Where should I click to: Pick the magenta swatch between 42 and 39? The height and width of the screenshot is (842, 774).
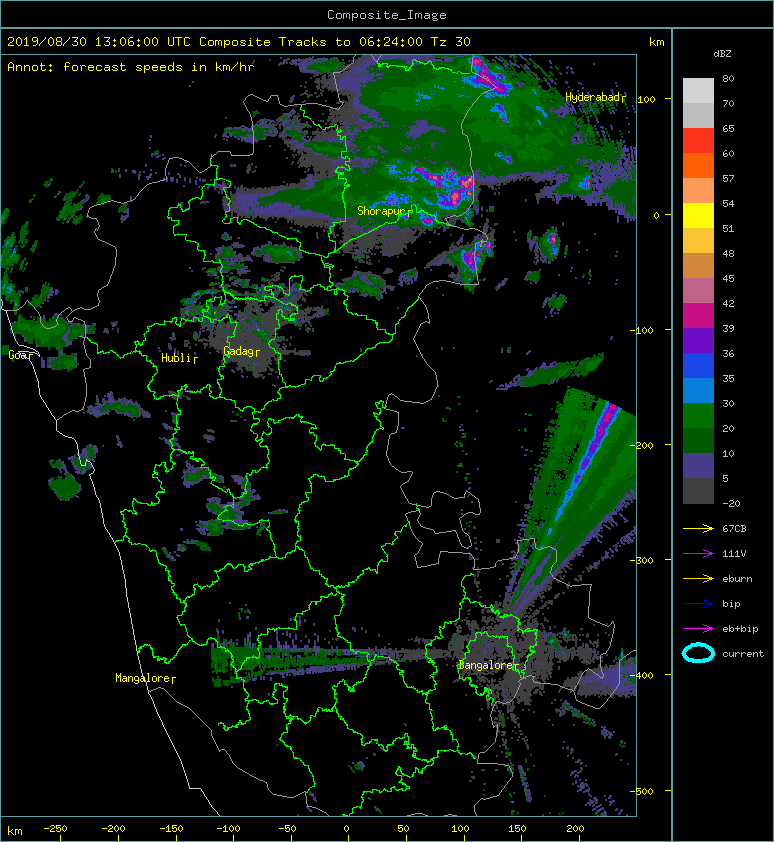(x=698, y=316)
